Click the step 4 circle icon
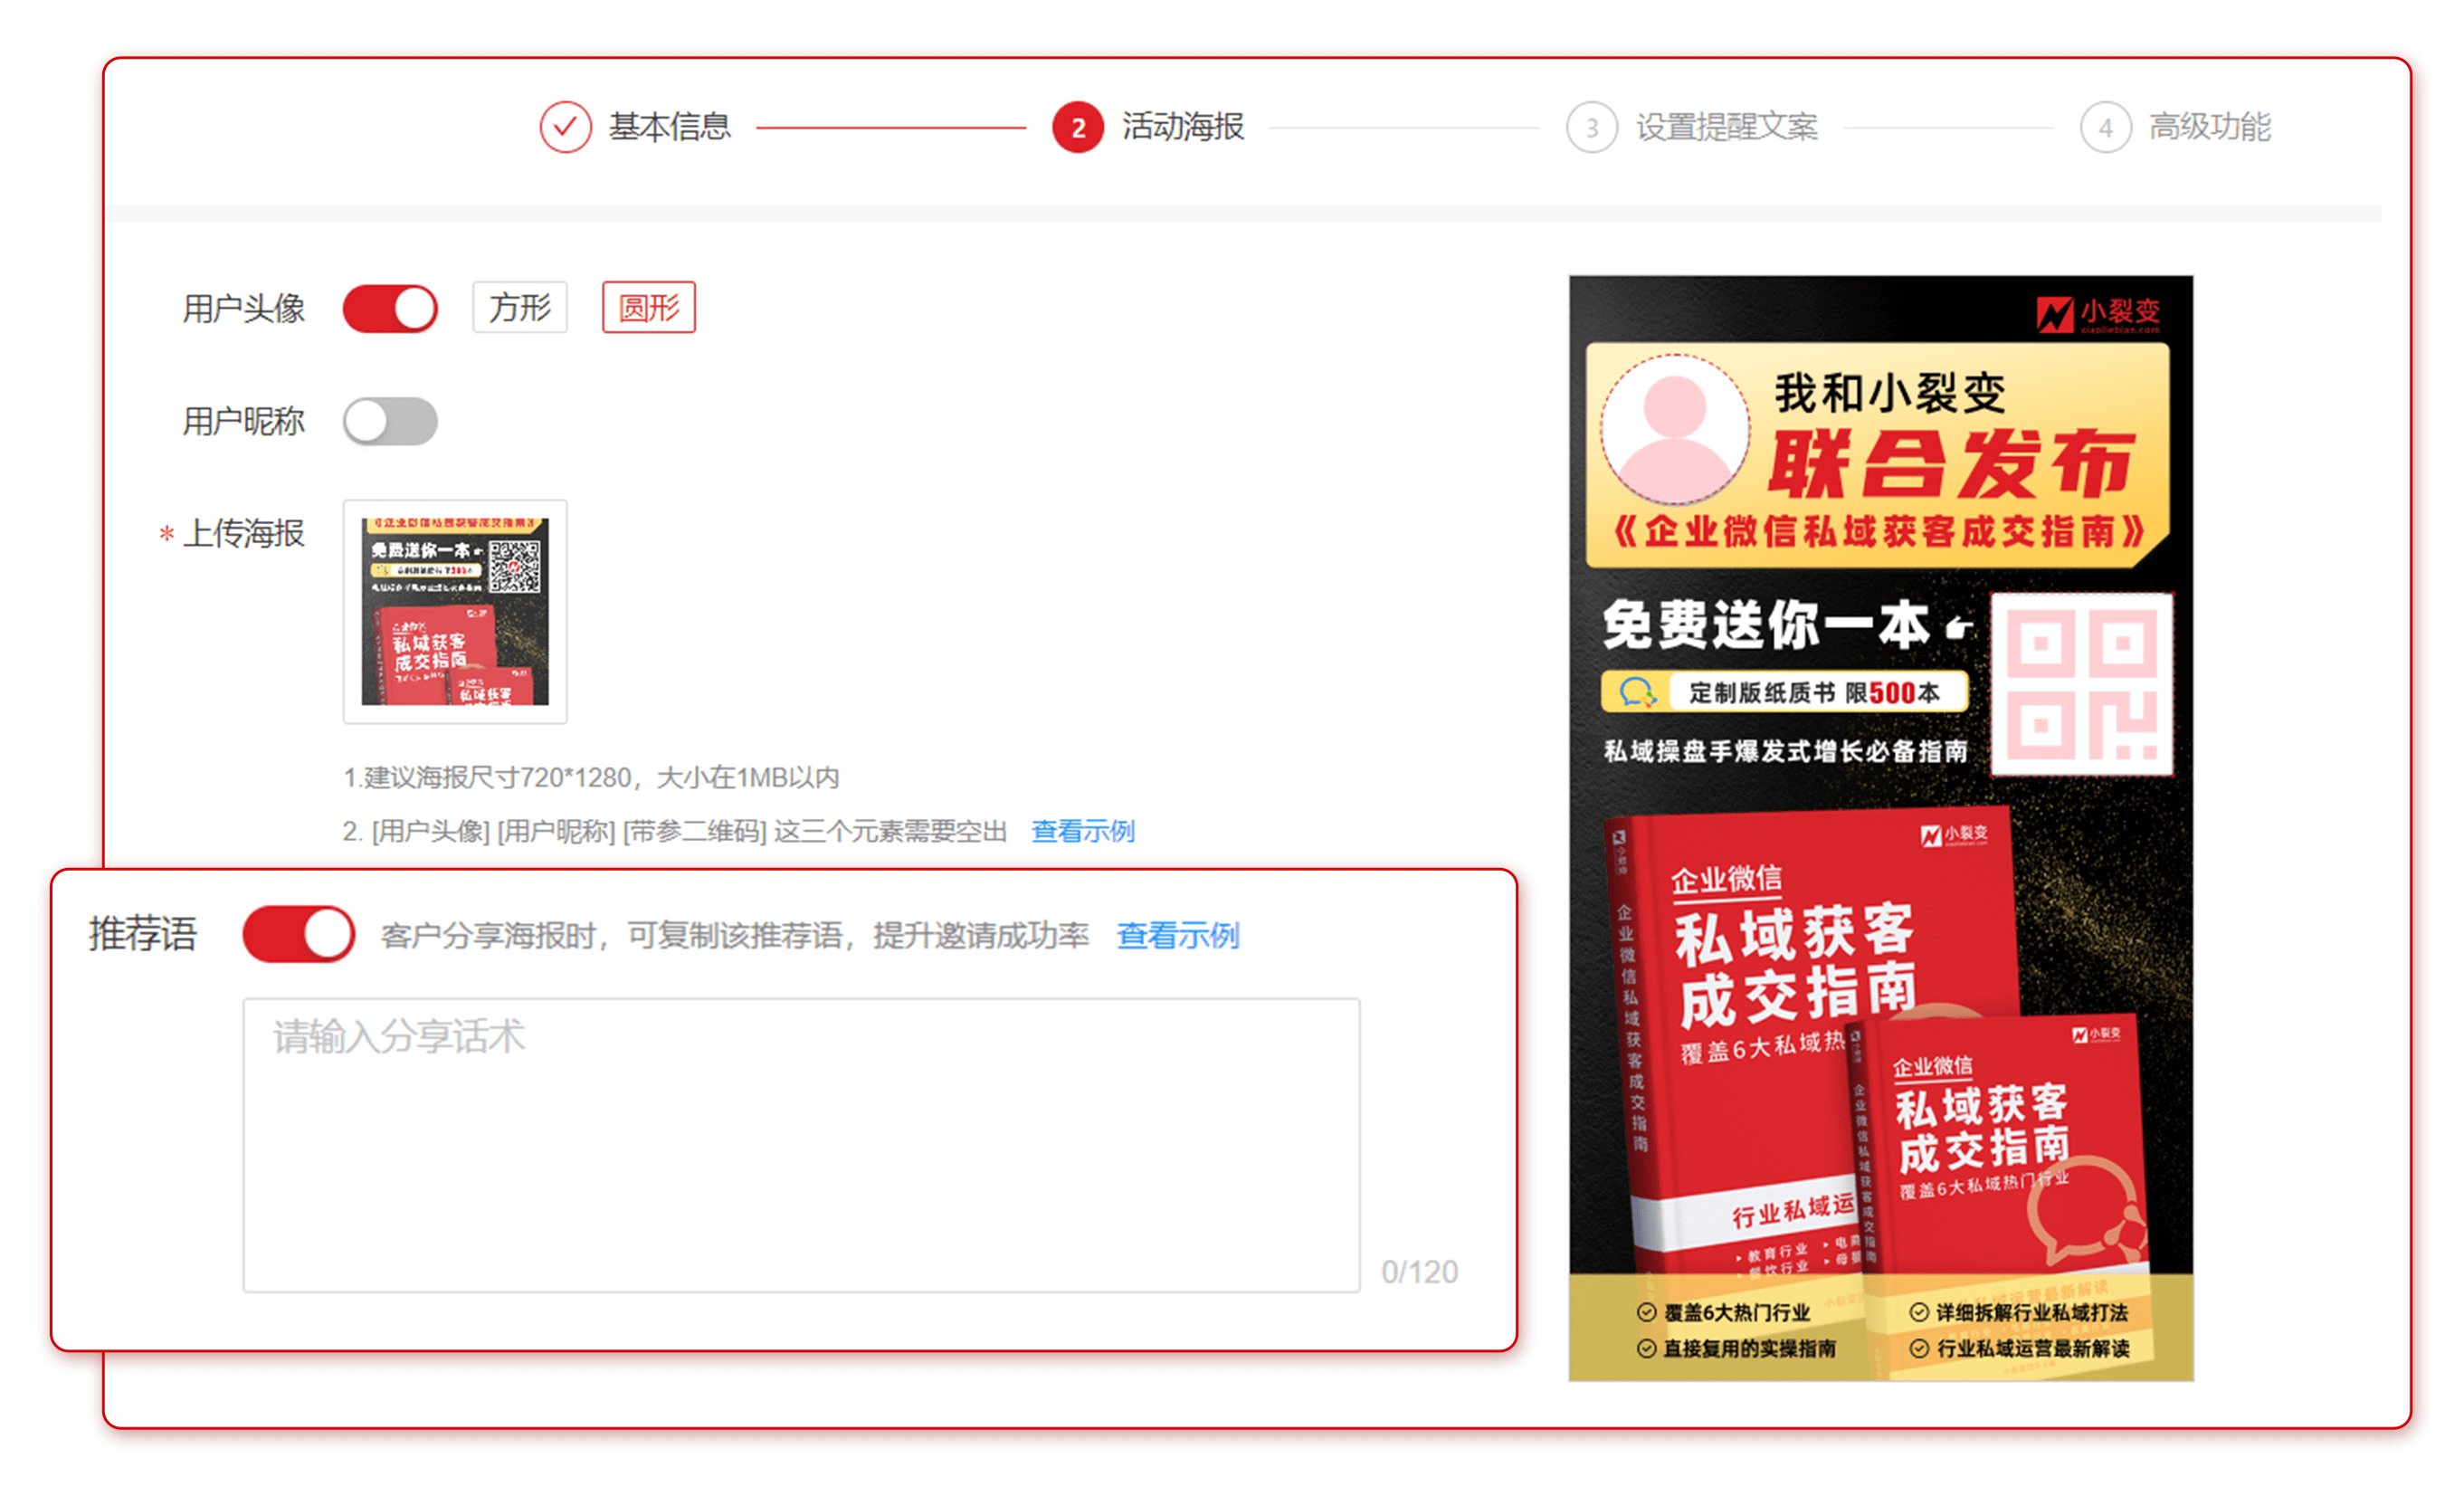 [x=2105, y=127]
